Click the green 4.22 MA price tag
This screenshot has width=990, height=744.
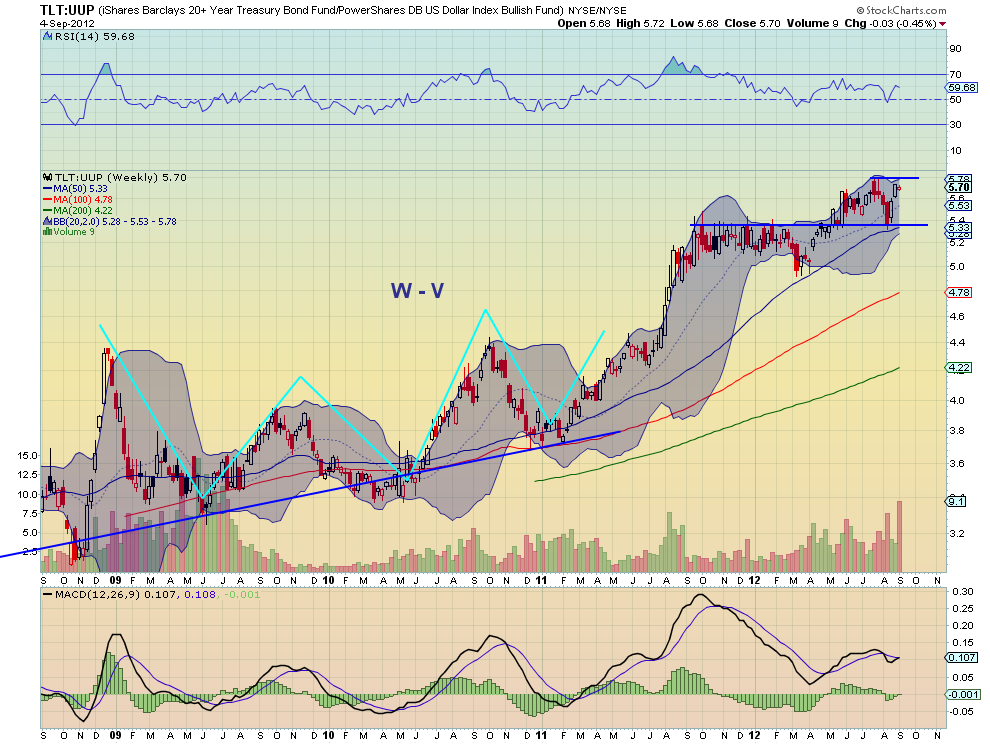tap(960, 368)
